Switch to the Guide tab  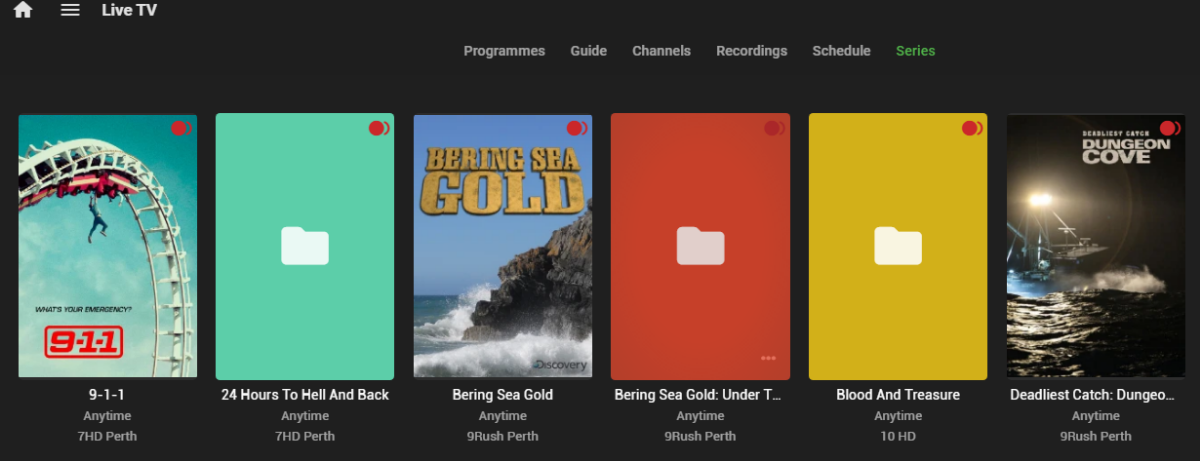tap(588, 51)
